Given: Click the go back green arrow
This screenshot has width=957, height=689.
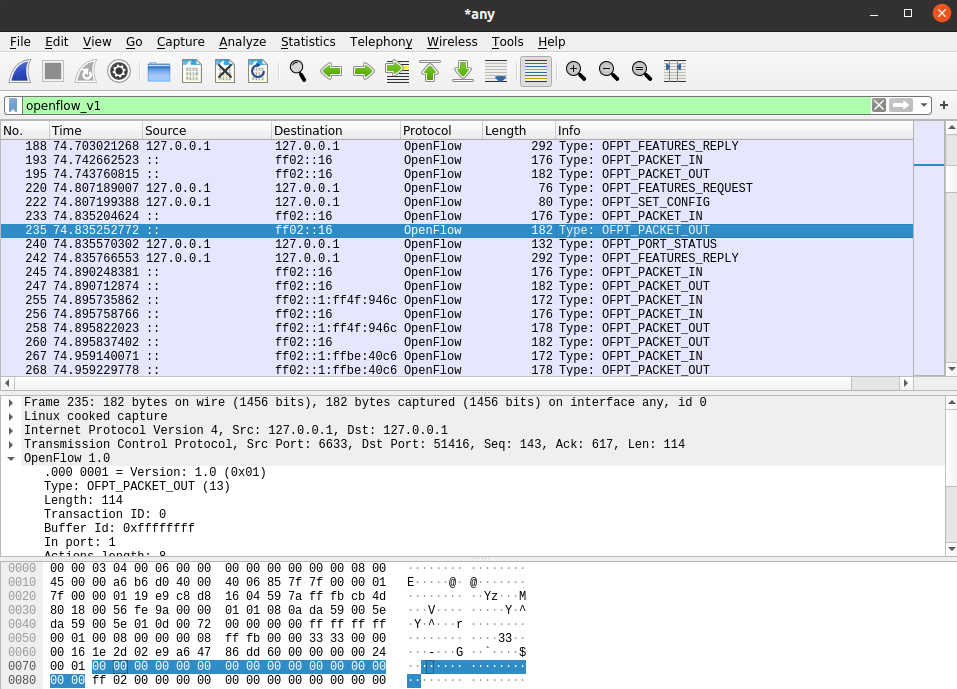Looking at the screenshot, I should click(331, 71).
